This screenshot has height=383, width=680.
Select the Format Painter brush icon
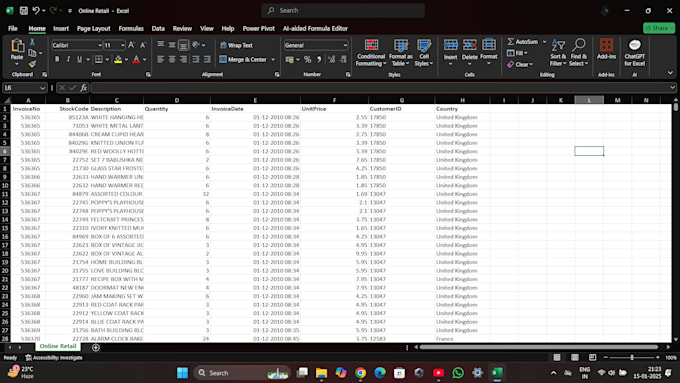click(x=32, y=64)
